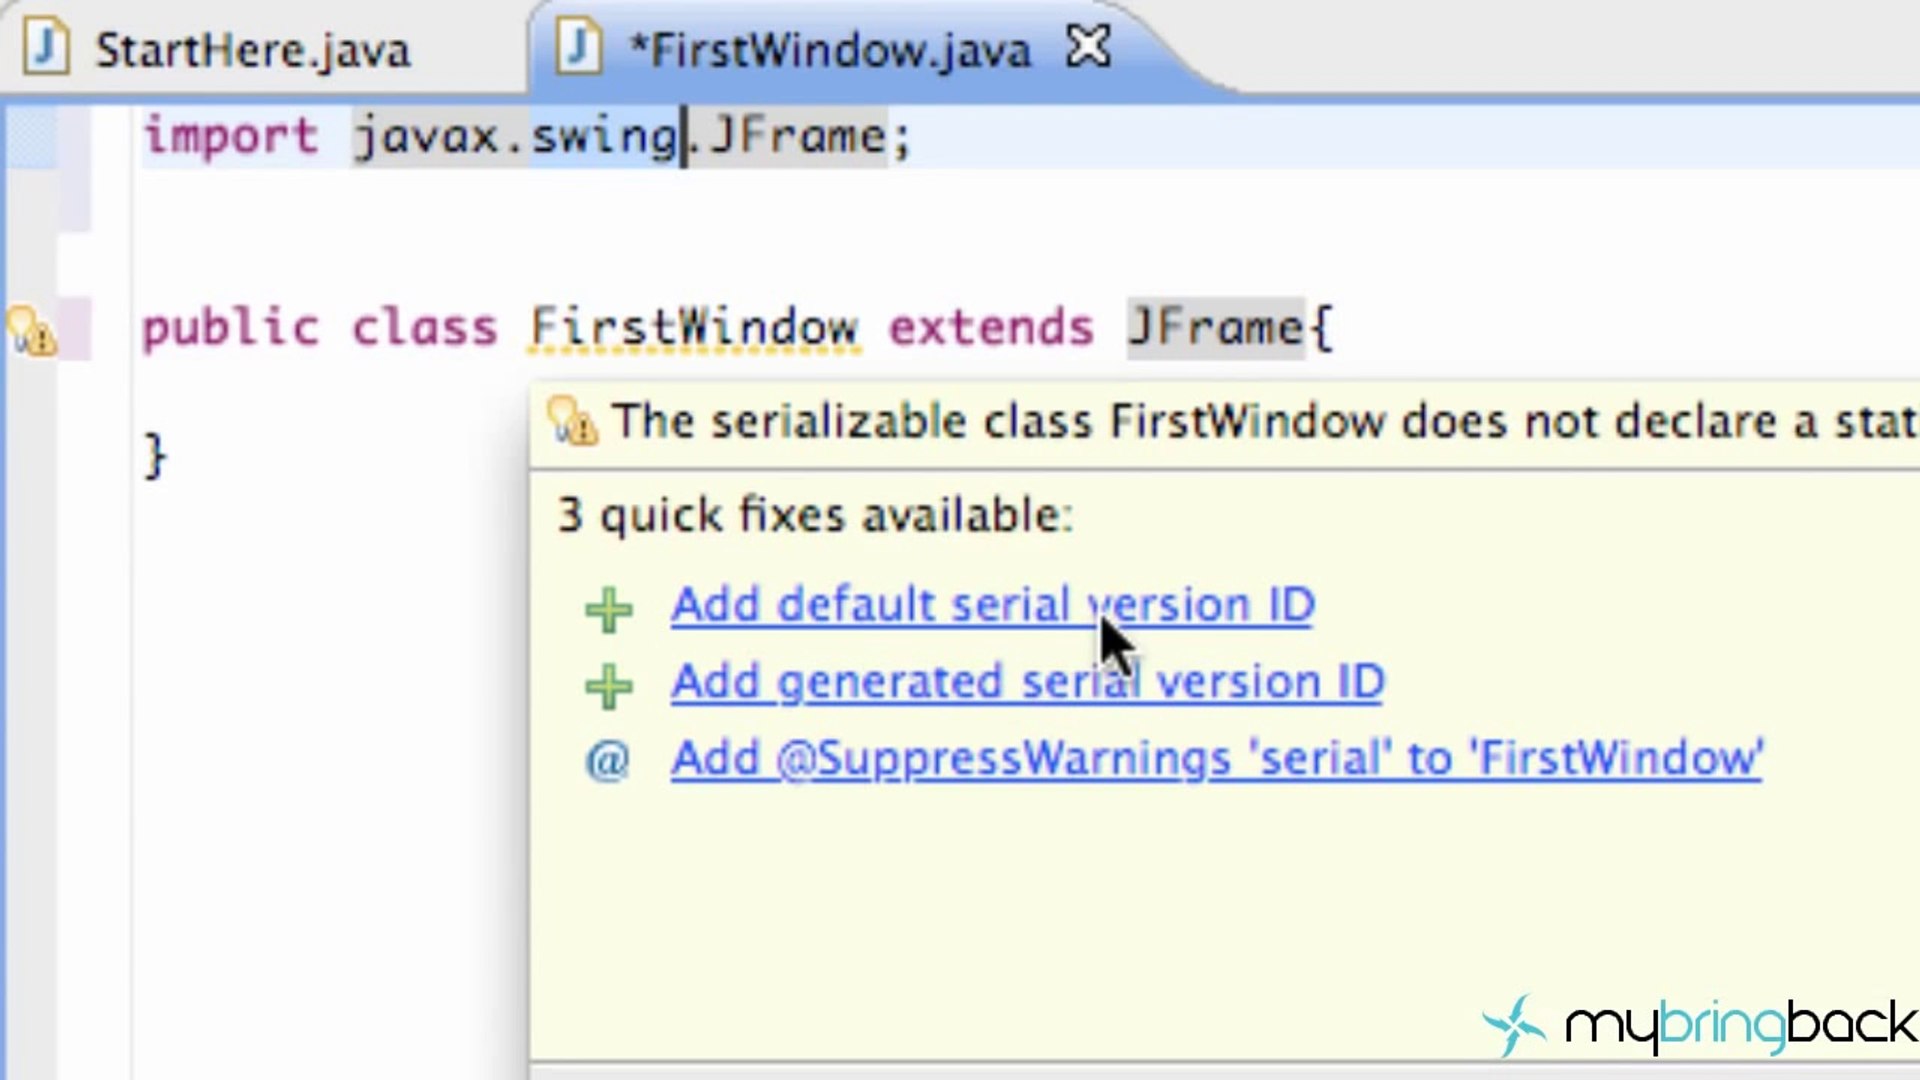The image size is (1920, 1080).
Task: Click the green plus beside generated serial version
Action: [x=608, y=686]
